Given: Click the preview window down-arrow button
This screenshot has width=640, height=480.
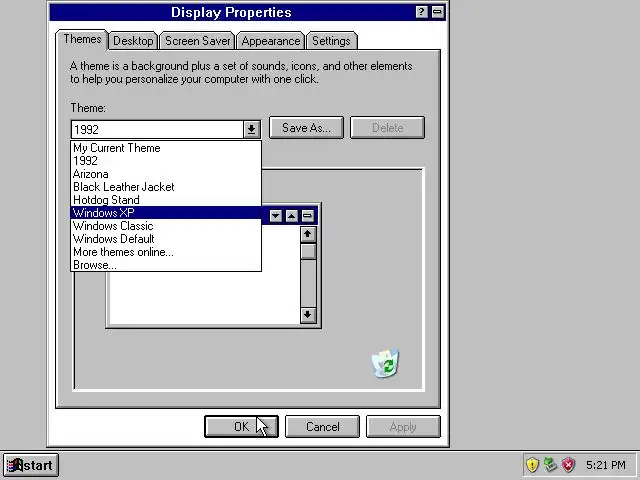Looking at the screenshot, I should pos(276,216).
